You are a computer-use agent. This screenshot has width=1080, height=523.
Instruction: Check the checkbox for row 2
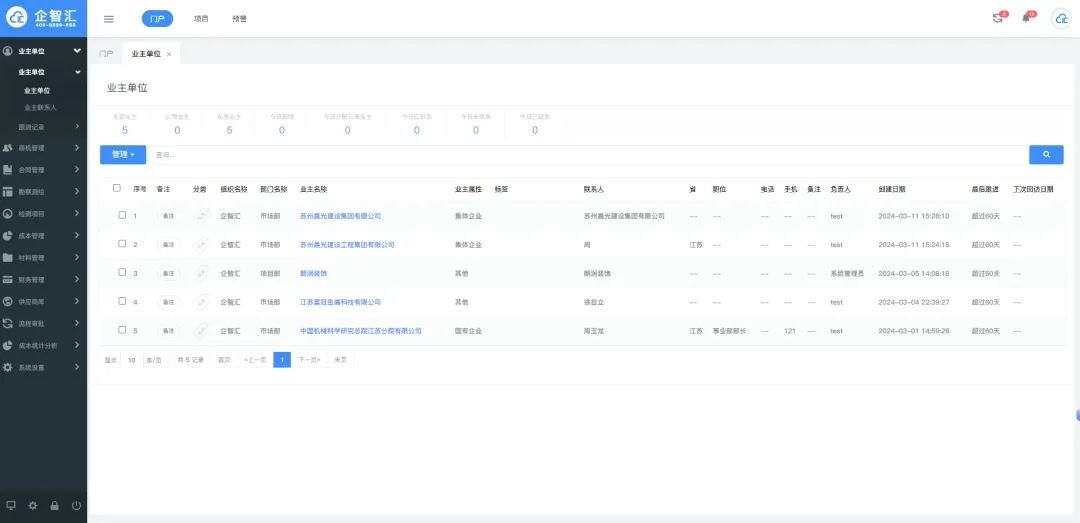(x=122, y=244)
